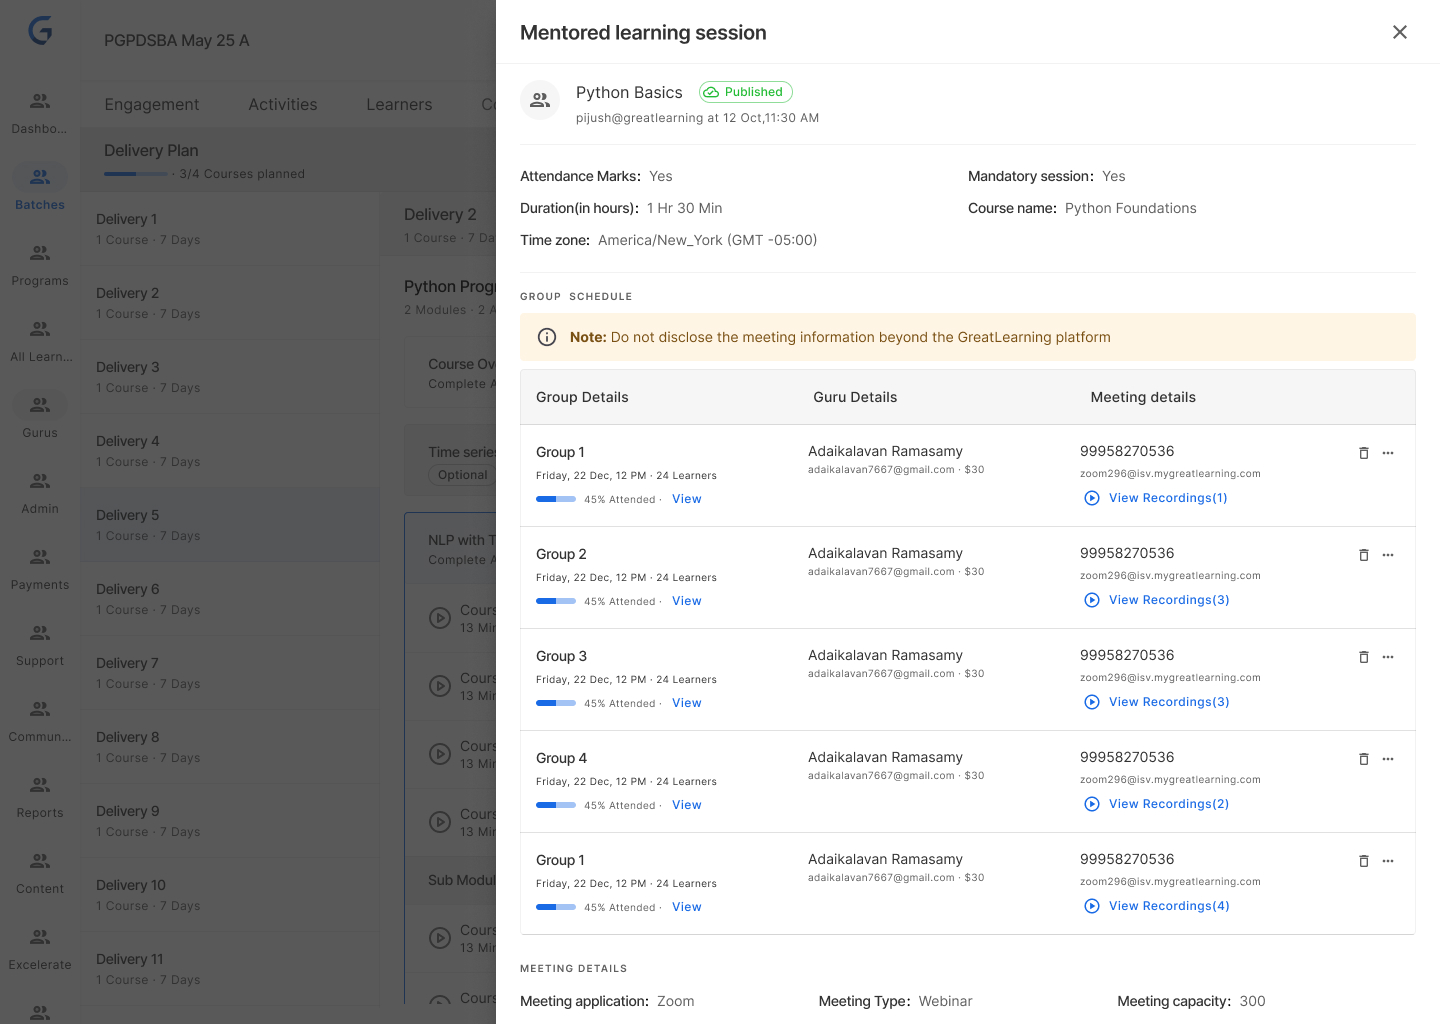The image size is (1440, 1024).
Task: Open Payments in the sidebar
Action: click(40, 568)
